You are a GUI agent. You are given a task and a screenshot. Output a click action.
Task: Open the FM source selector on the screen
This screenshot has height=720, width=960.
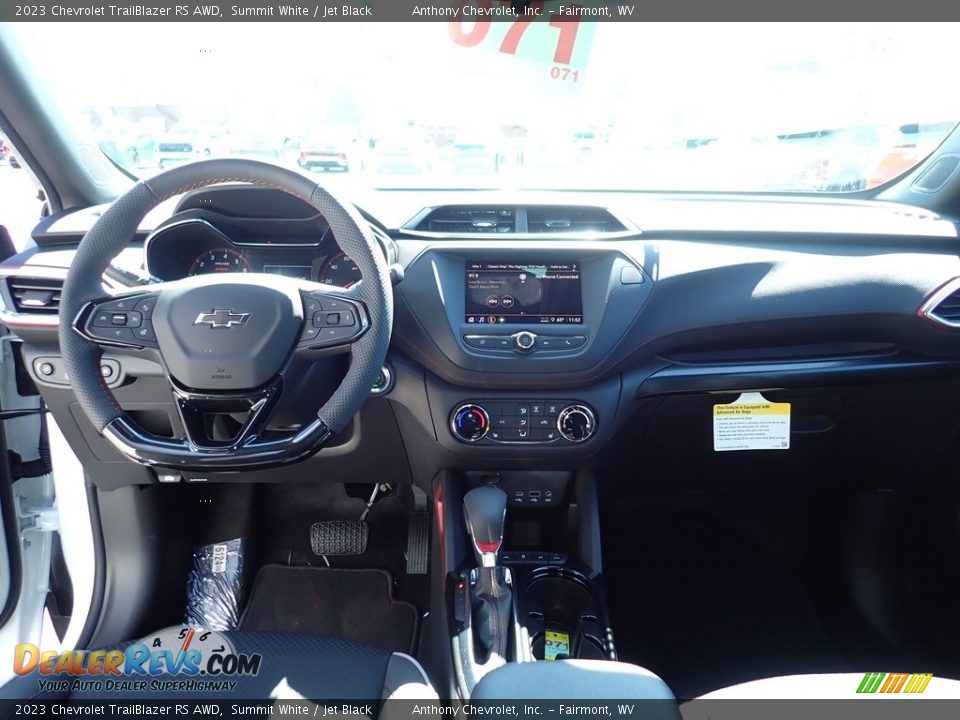523,276
